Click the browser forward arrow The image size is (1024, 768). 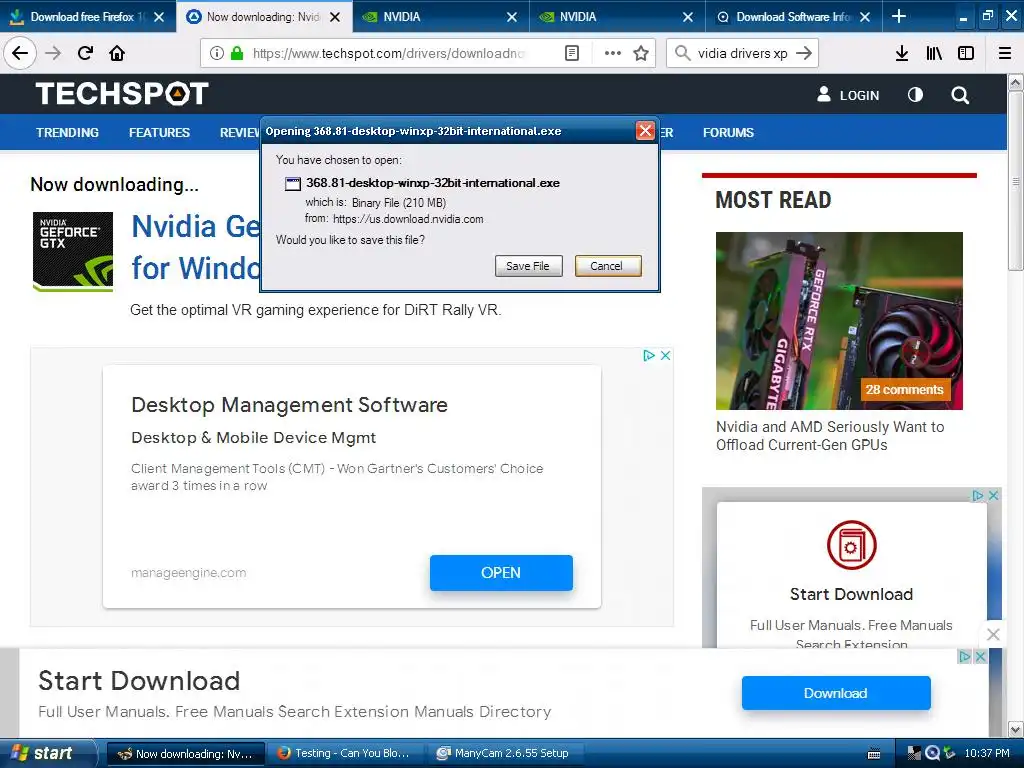pos(53,53)
